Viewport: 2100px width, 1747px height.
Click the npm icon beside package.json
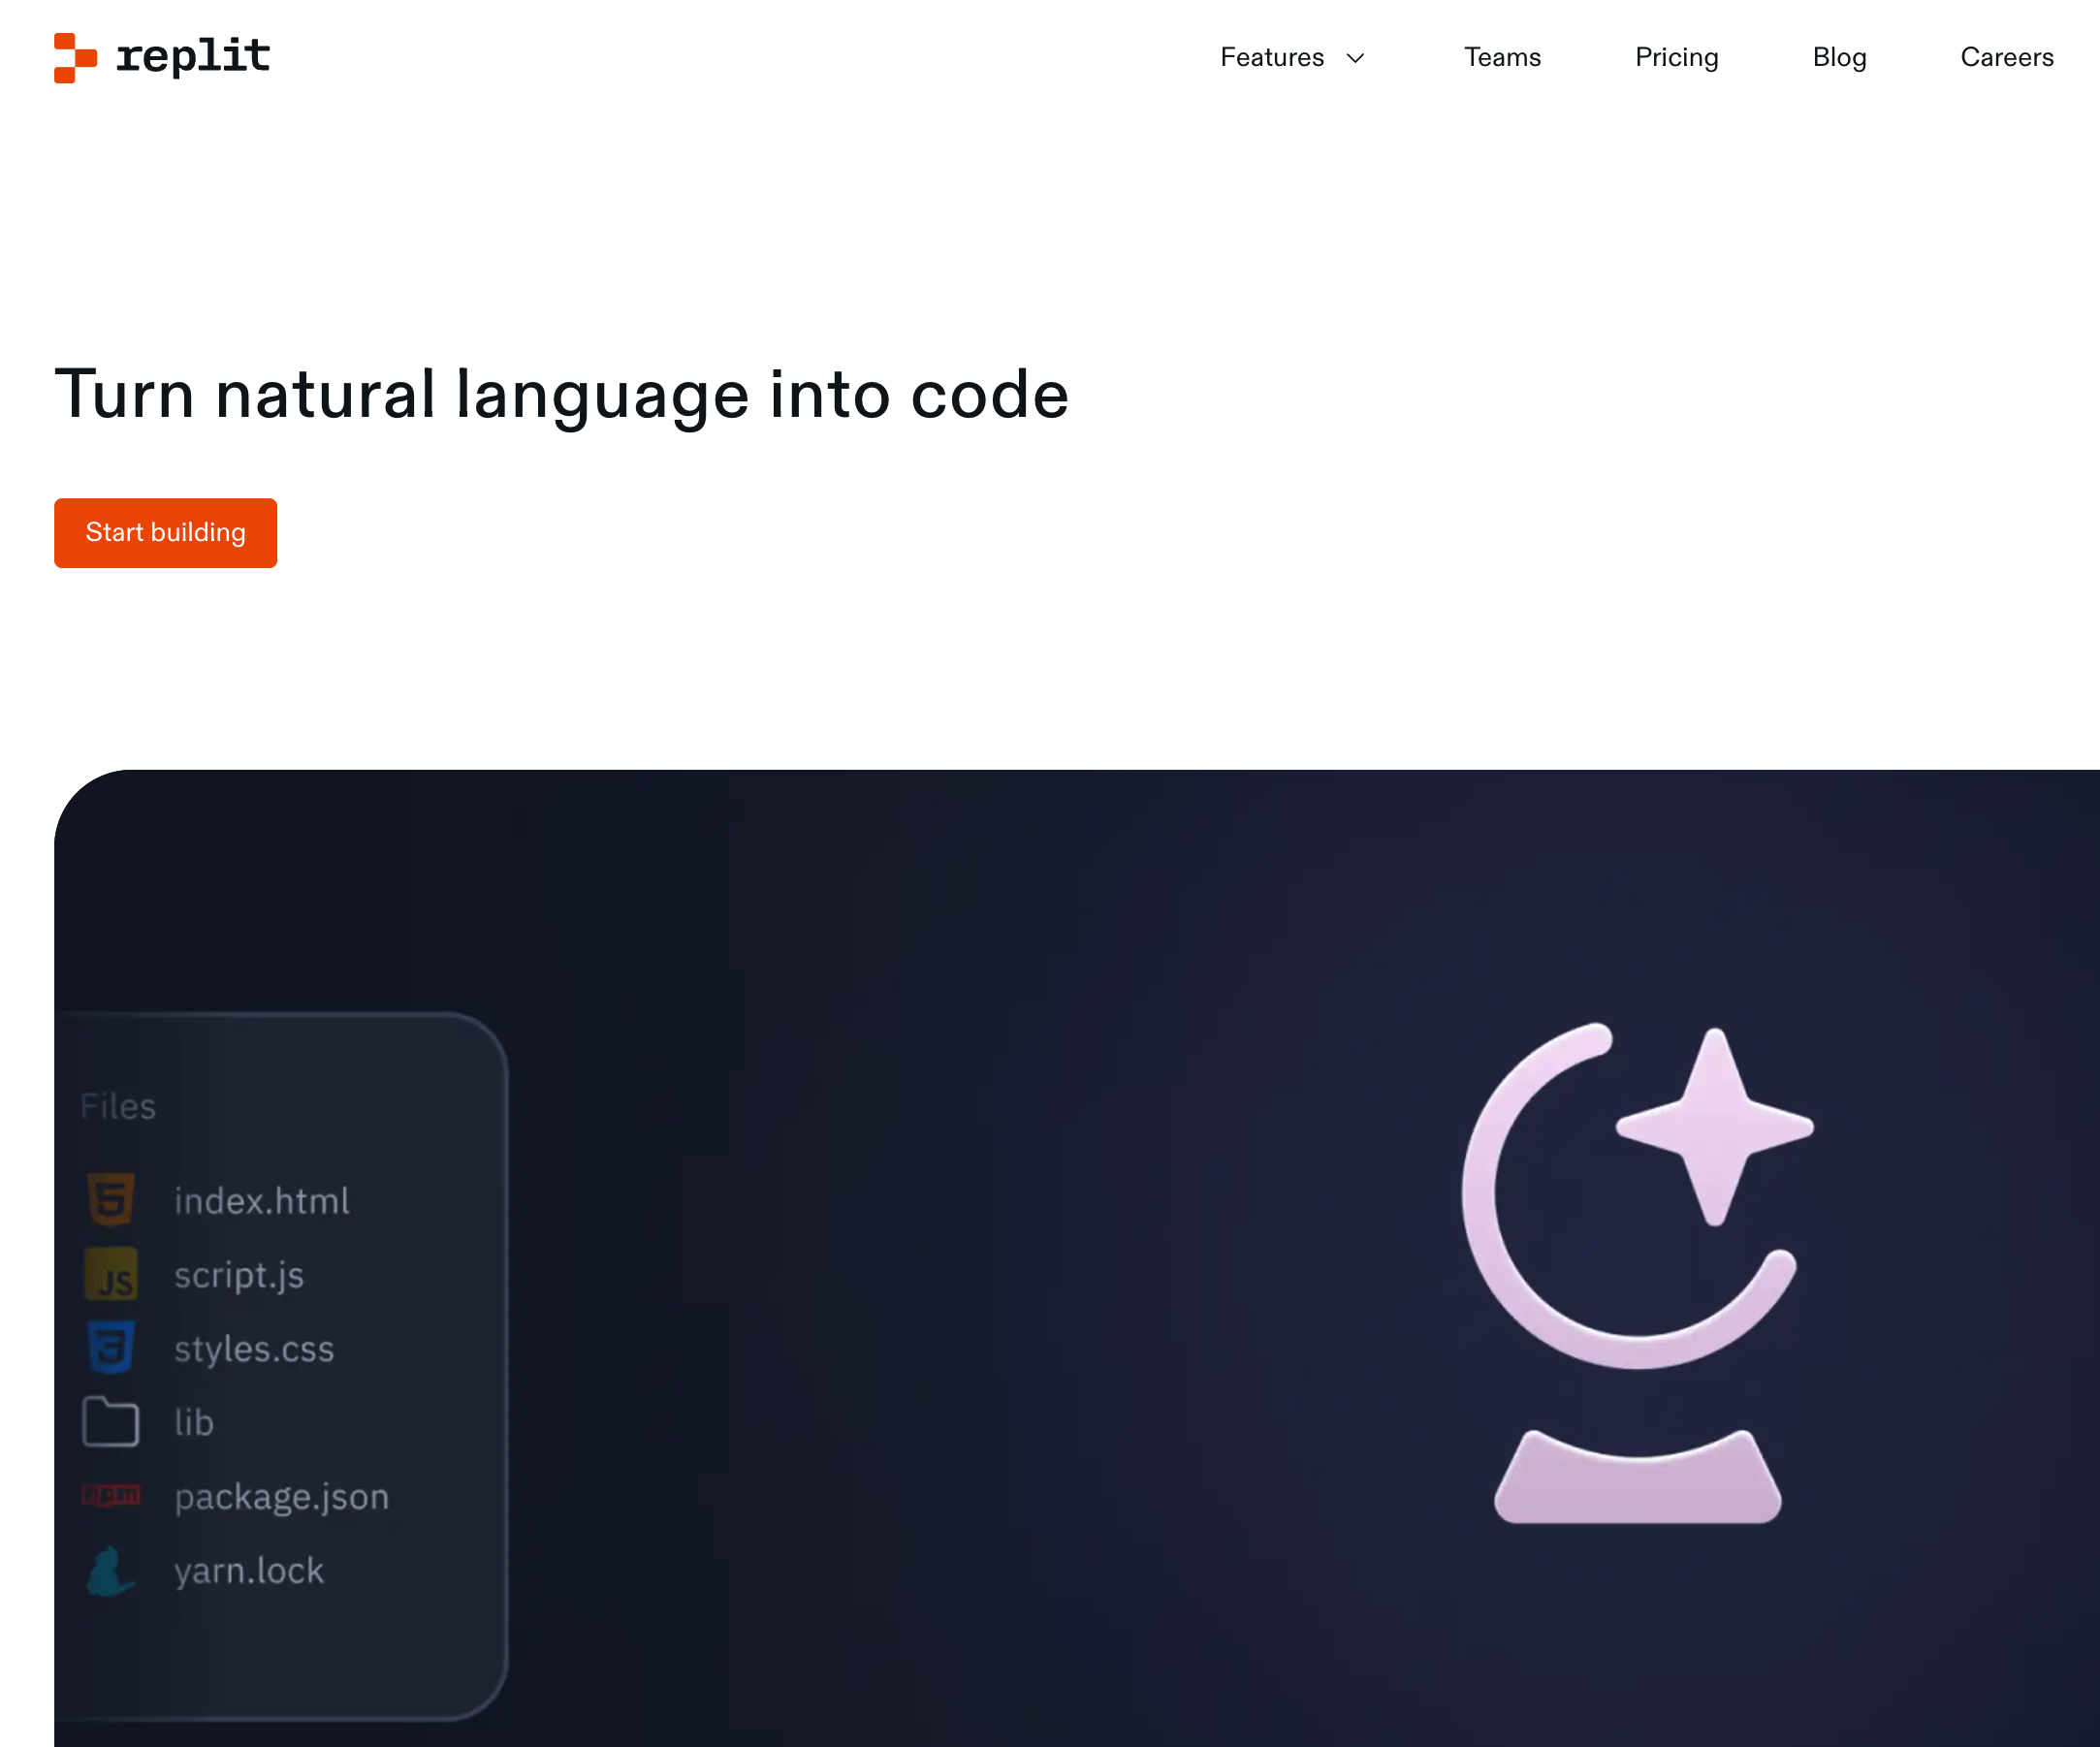click(111, 1495)
